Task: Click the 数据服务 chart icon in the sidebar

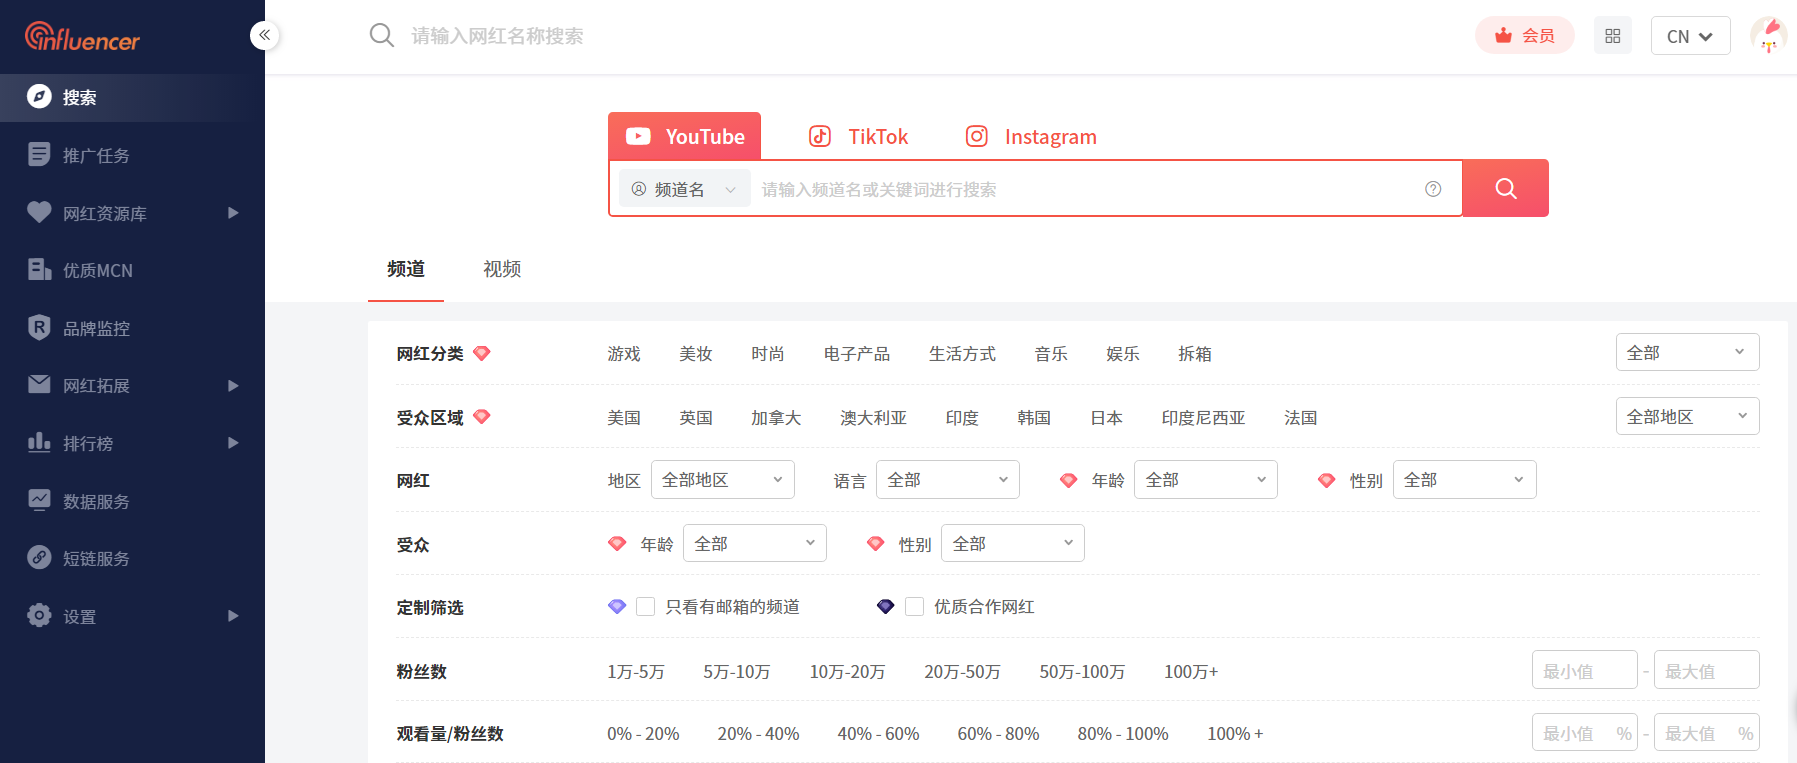Action: point(39,501)
